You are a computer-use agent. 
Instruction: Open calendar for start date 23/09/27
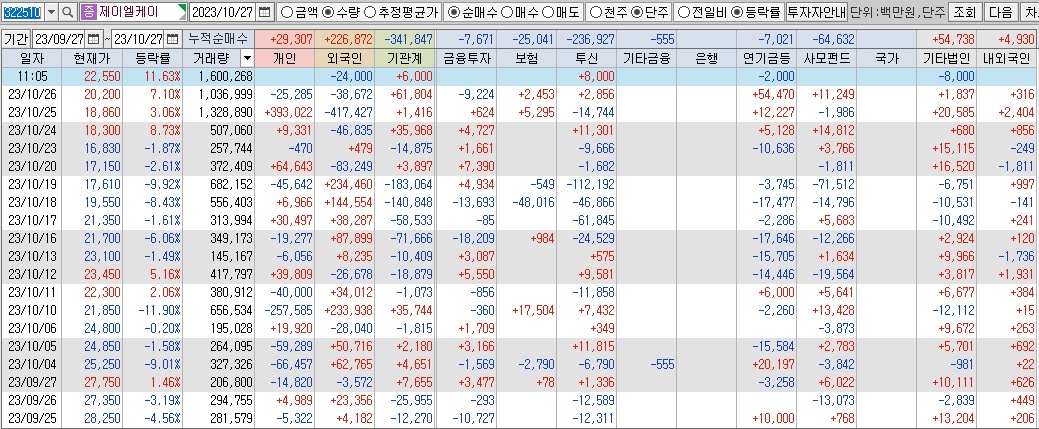pyautogui.click(x=93, y=38)
